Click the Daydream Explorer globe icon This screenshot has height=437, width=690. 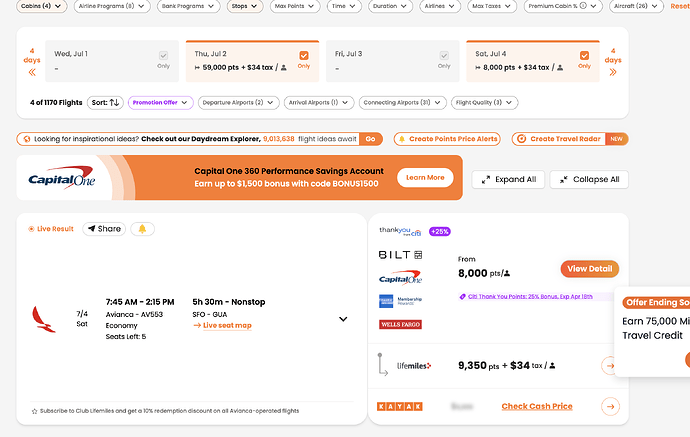(x=27, y=139)
